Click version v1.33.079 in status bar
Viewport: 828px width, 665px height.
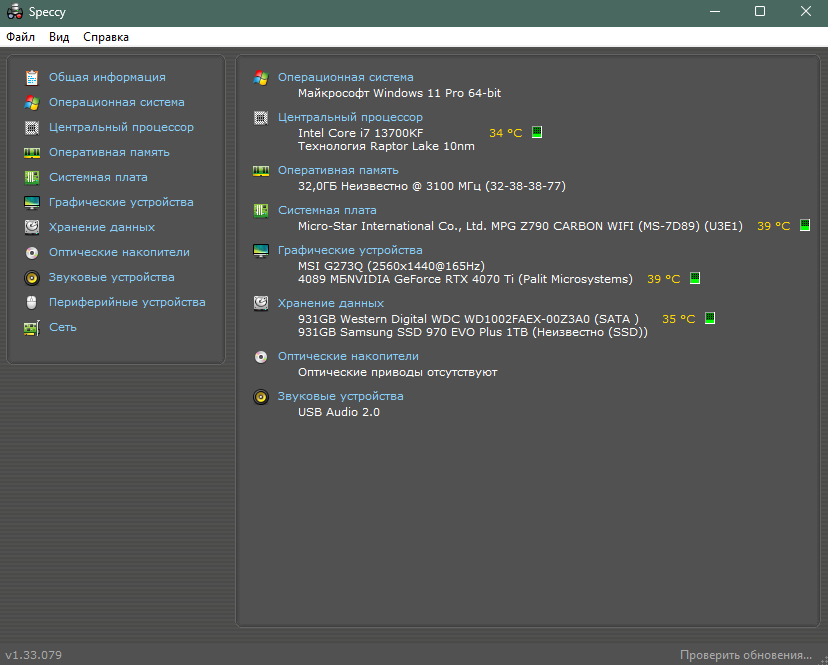point(34,655)
